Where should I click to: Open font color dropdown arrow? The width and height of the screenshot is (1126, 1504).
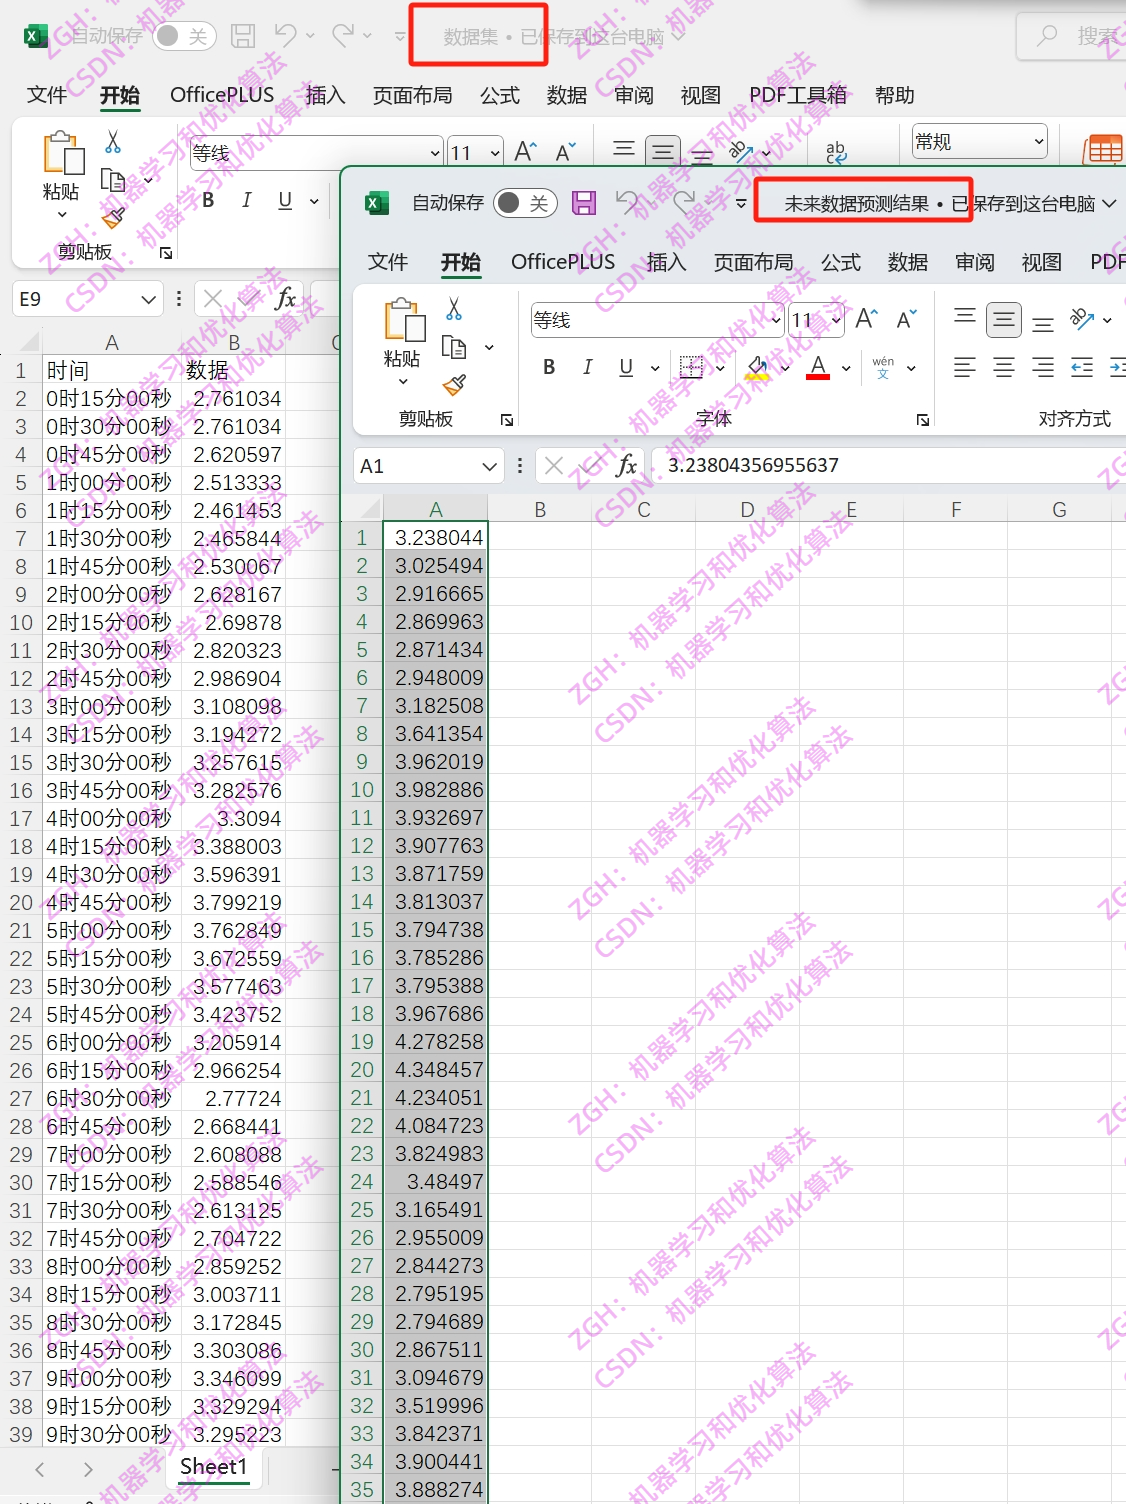pos(846,368)
